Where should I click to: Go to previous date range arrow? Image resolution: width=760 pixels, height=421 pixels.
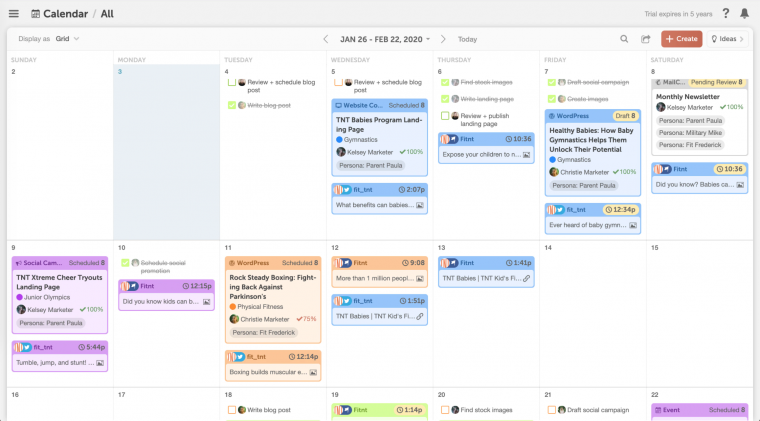326,39
